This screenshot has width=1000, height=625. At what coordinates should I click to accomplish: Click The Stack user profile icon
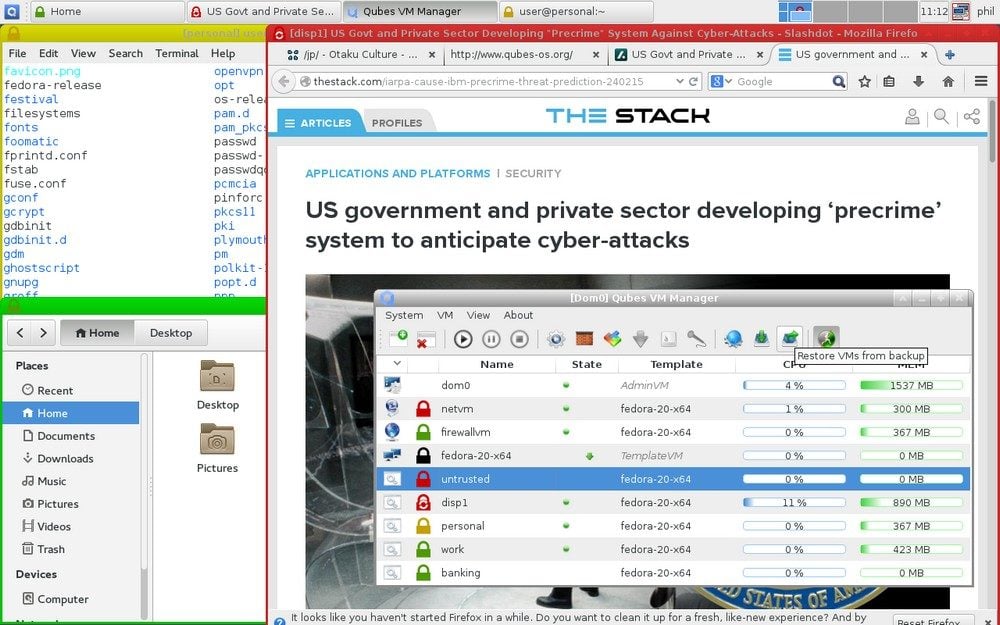click(x=912, y=117)
